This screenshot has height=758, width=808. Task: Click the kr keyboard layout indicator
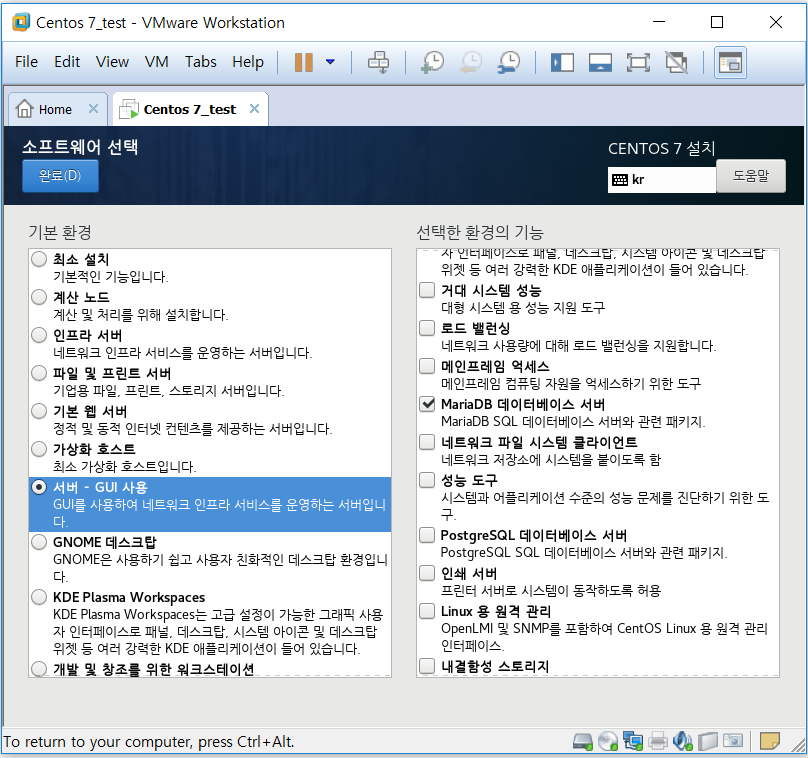[x=662, y=180]
